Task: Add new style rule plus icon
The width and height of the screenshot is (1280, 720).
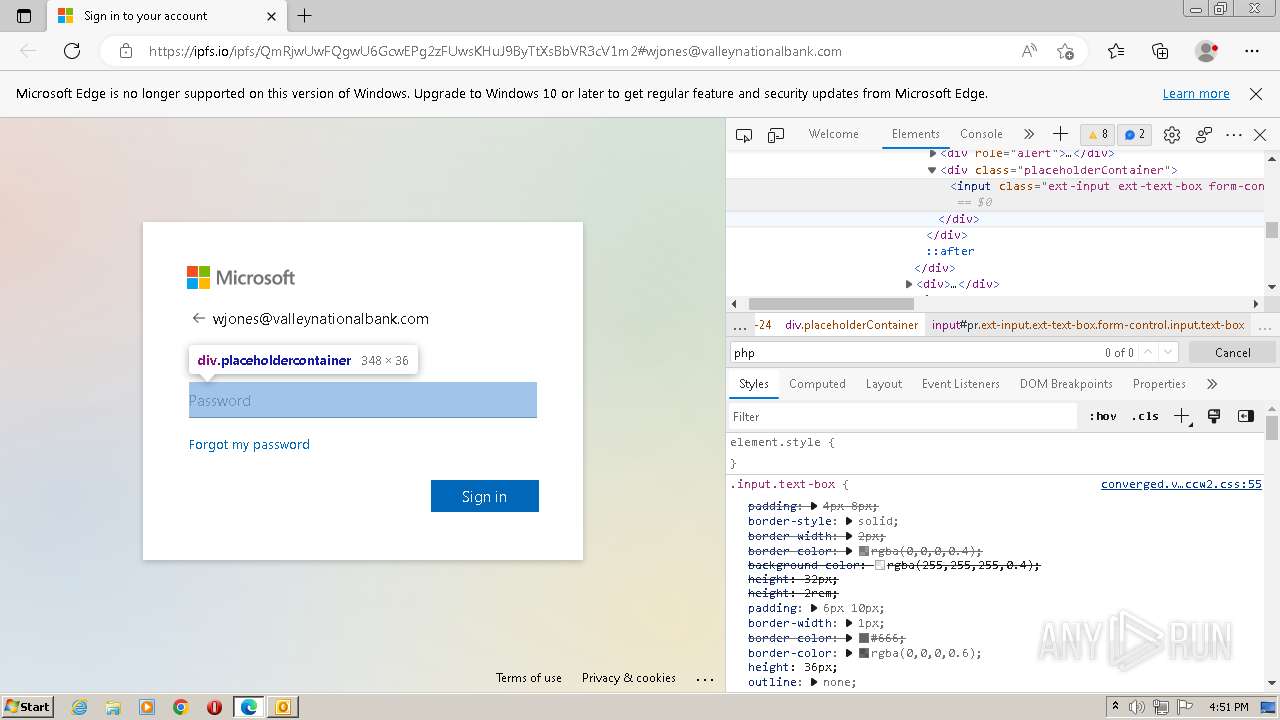Action: tap(1182, 417)
